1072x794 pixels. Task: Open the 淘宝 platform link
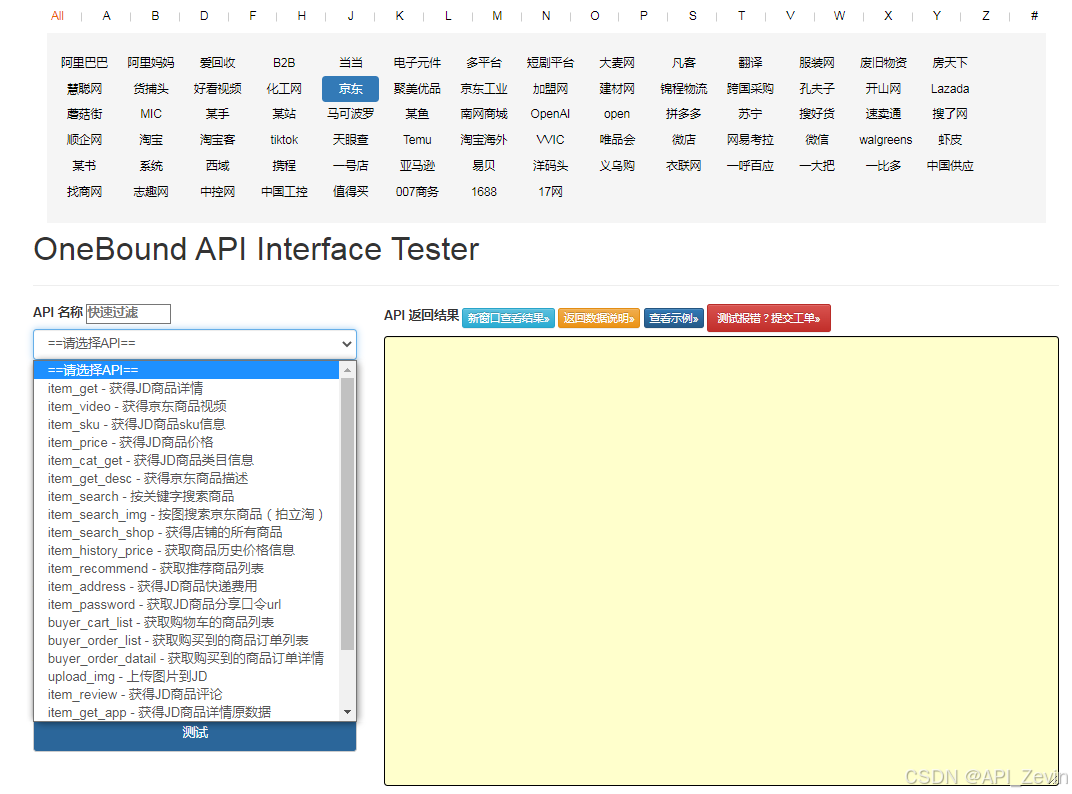pos(150,140)
